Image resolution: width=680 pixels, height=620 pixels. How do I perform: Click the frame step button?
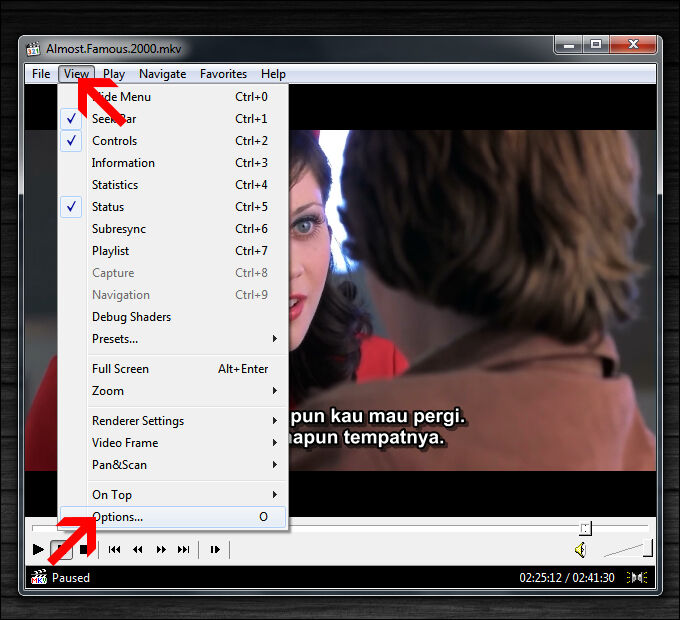(x=215, y=550)
